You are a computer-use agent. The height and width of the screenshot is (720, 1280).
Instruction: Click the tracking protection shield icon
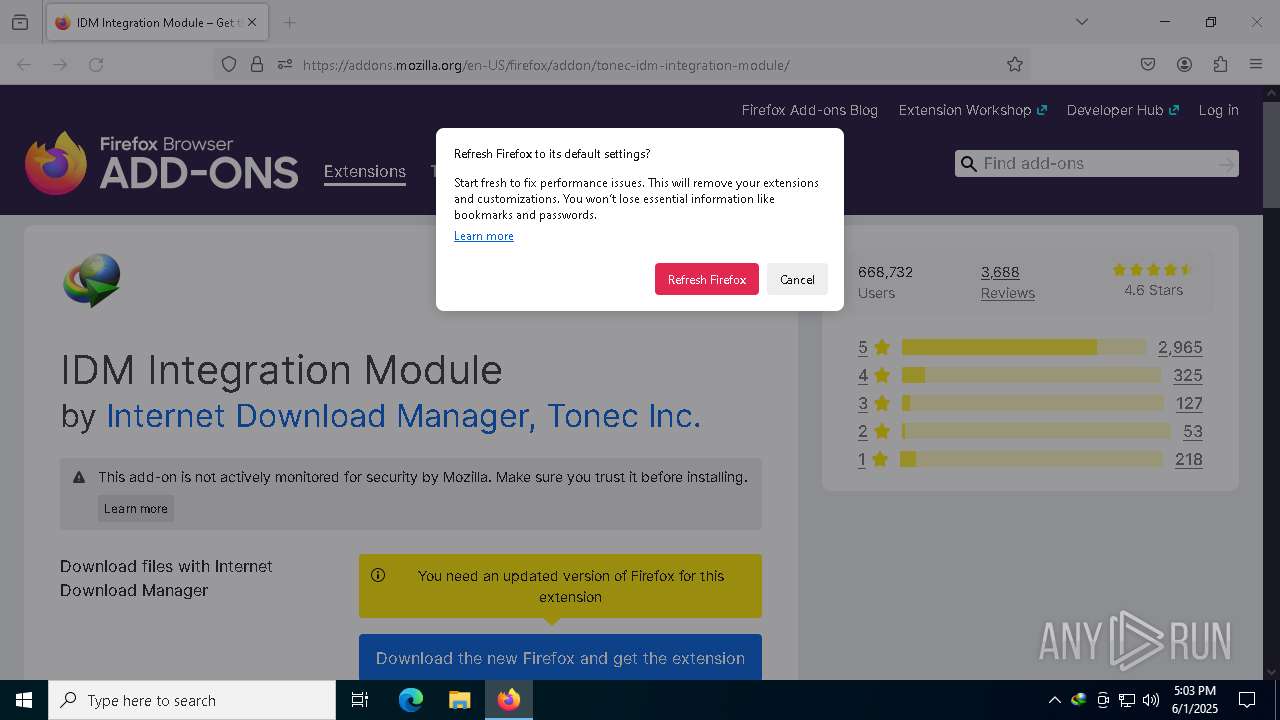[x=229, y=64]
